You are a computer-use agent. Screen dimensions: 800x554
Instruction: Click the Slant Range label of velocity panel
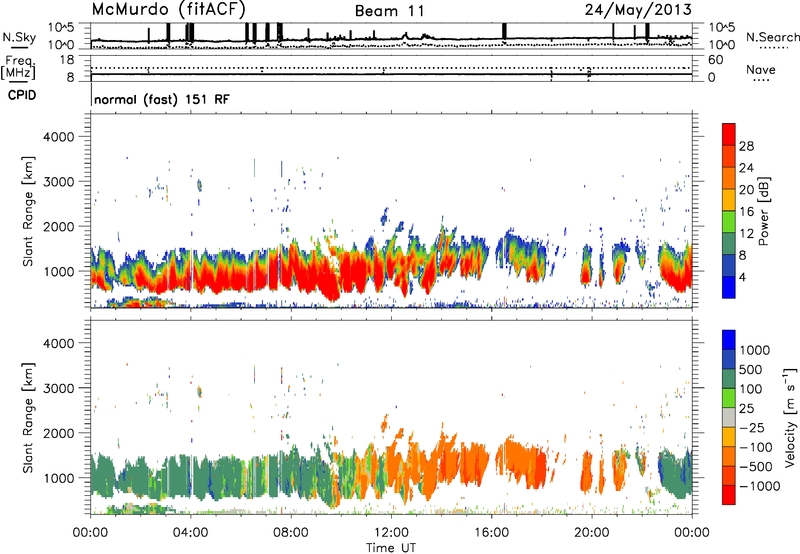[x=28, y=418]
